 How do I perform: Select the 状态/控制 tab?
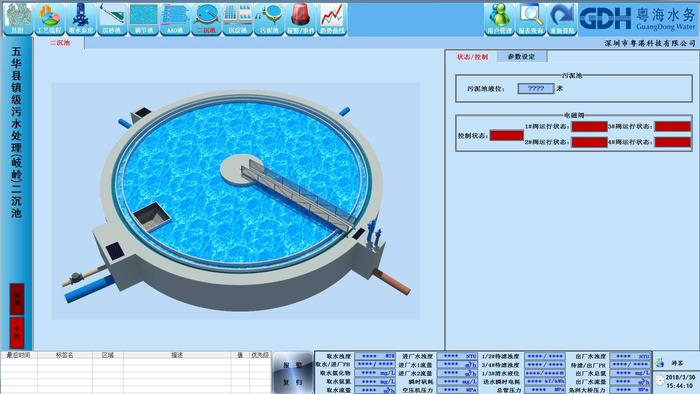click(472, 57)
